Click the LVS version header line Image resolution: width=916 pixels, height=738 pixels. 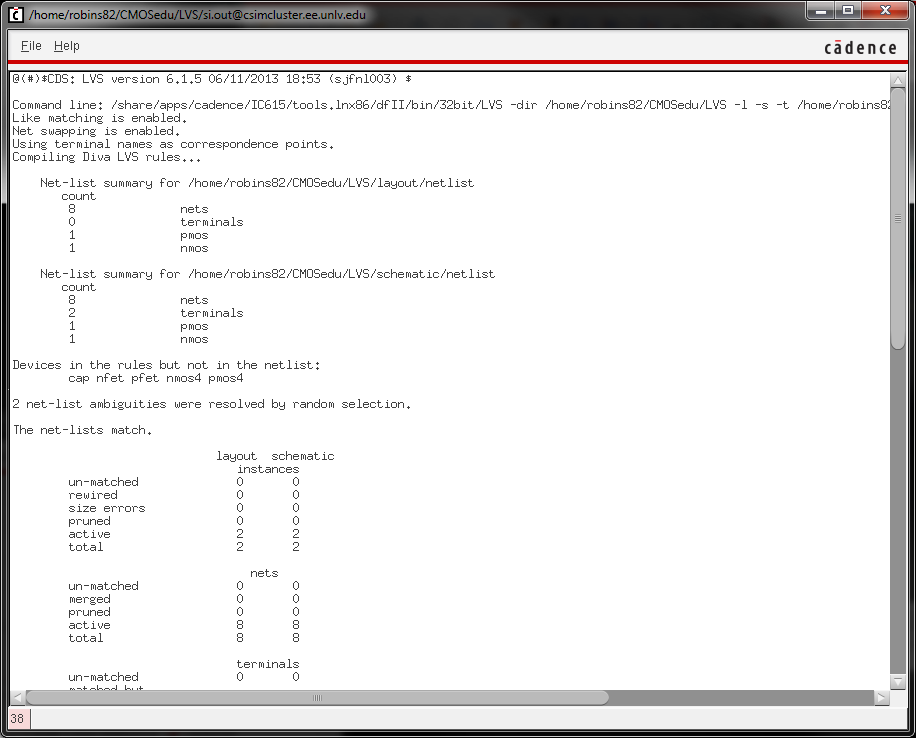pyautogui.click(x=212, y=79)
